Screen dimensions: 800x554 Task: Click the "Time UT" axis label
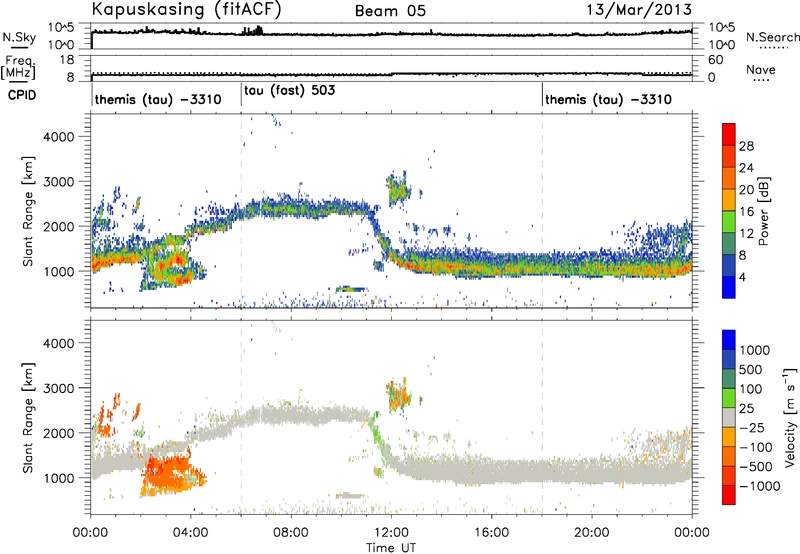[x=391, y=547]
